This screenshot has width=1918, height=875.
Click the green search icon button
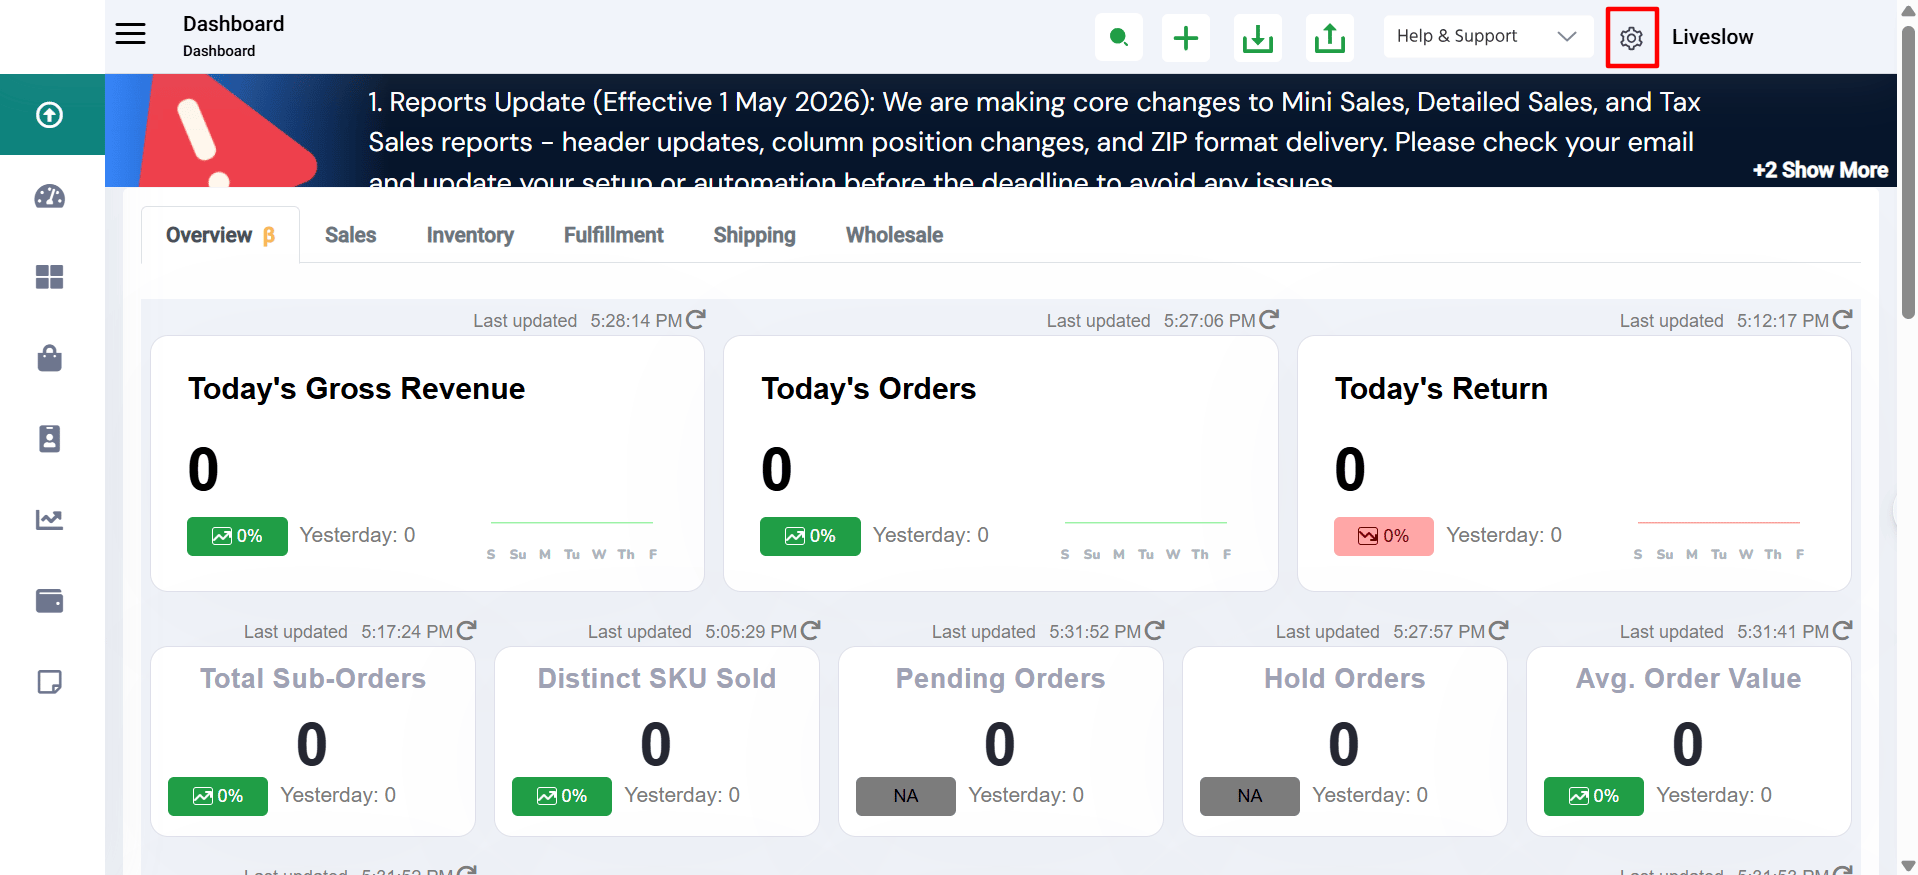(1119, 38)
